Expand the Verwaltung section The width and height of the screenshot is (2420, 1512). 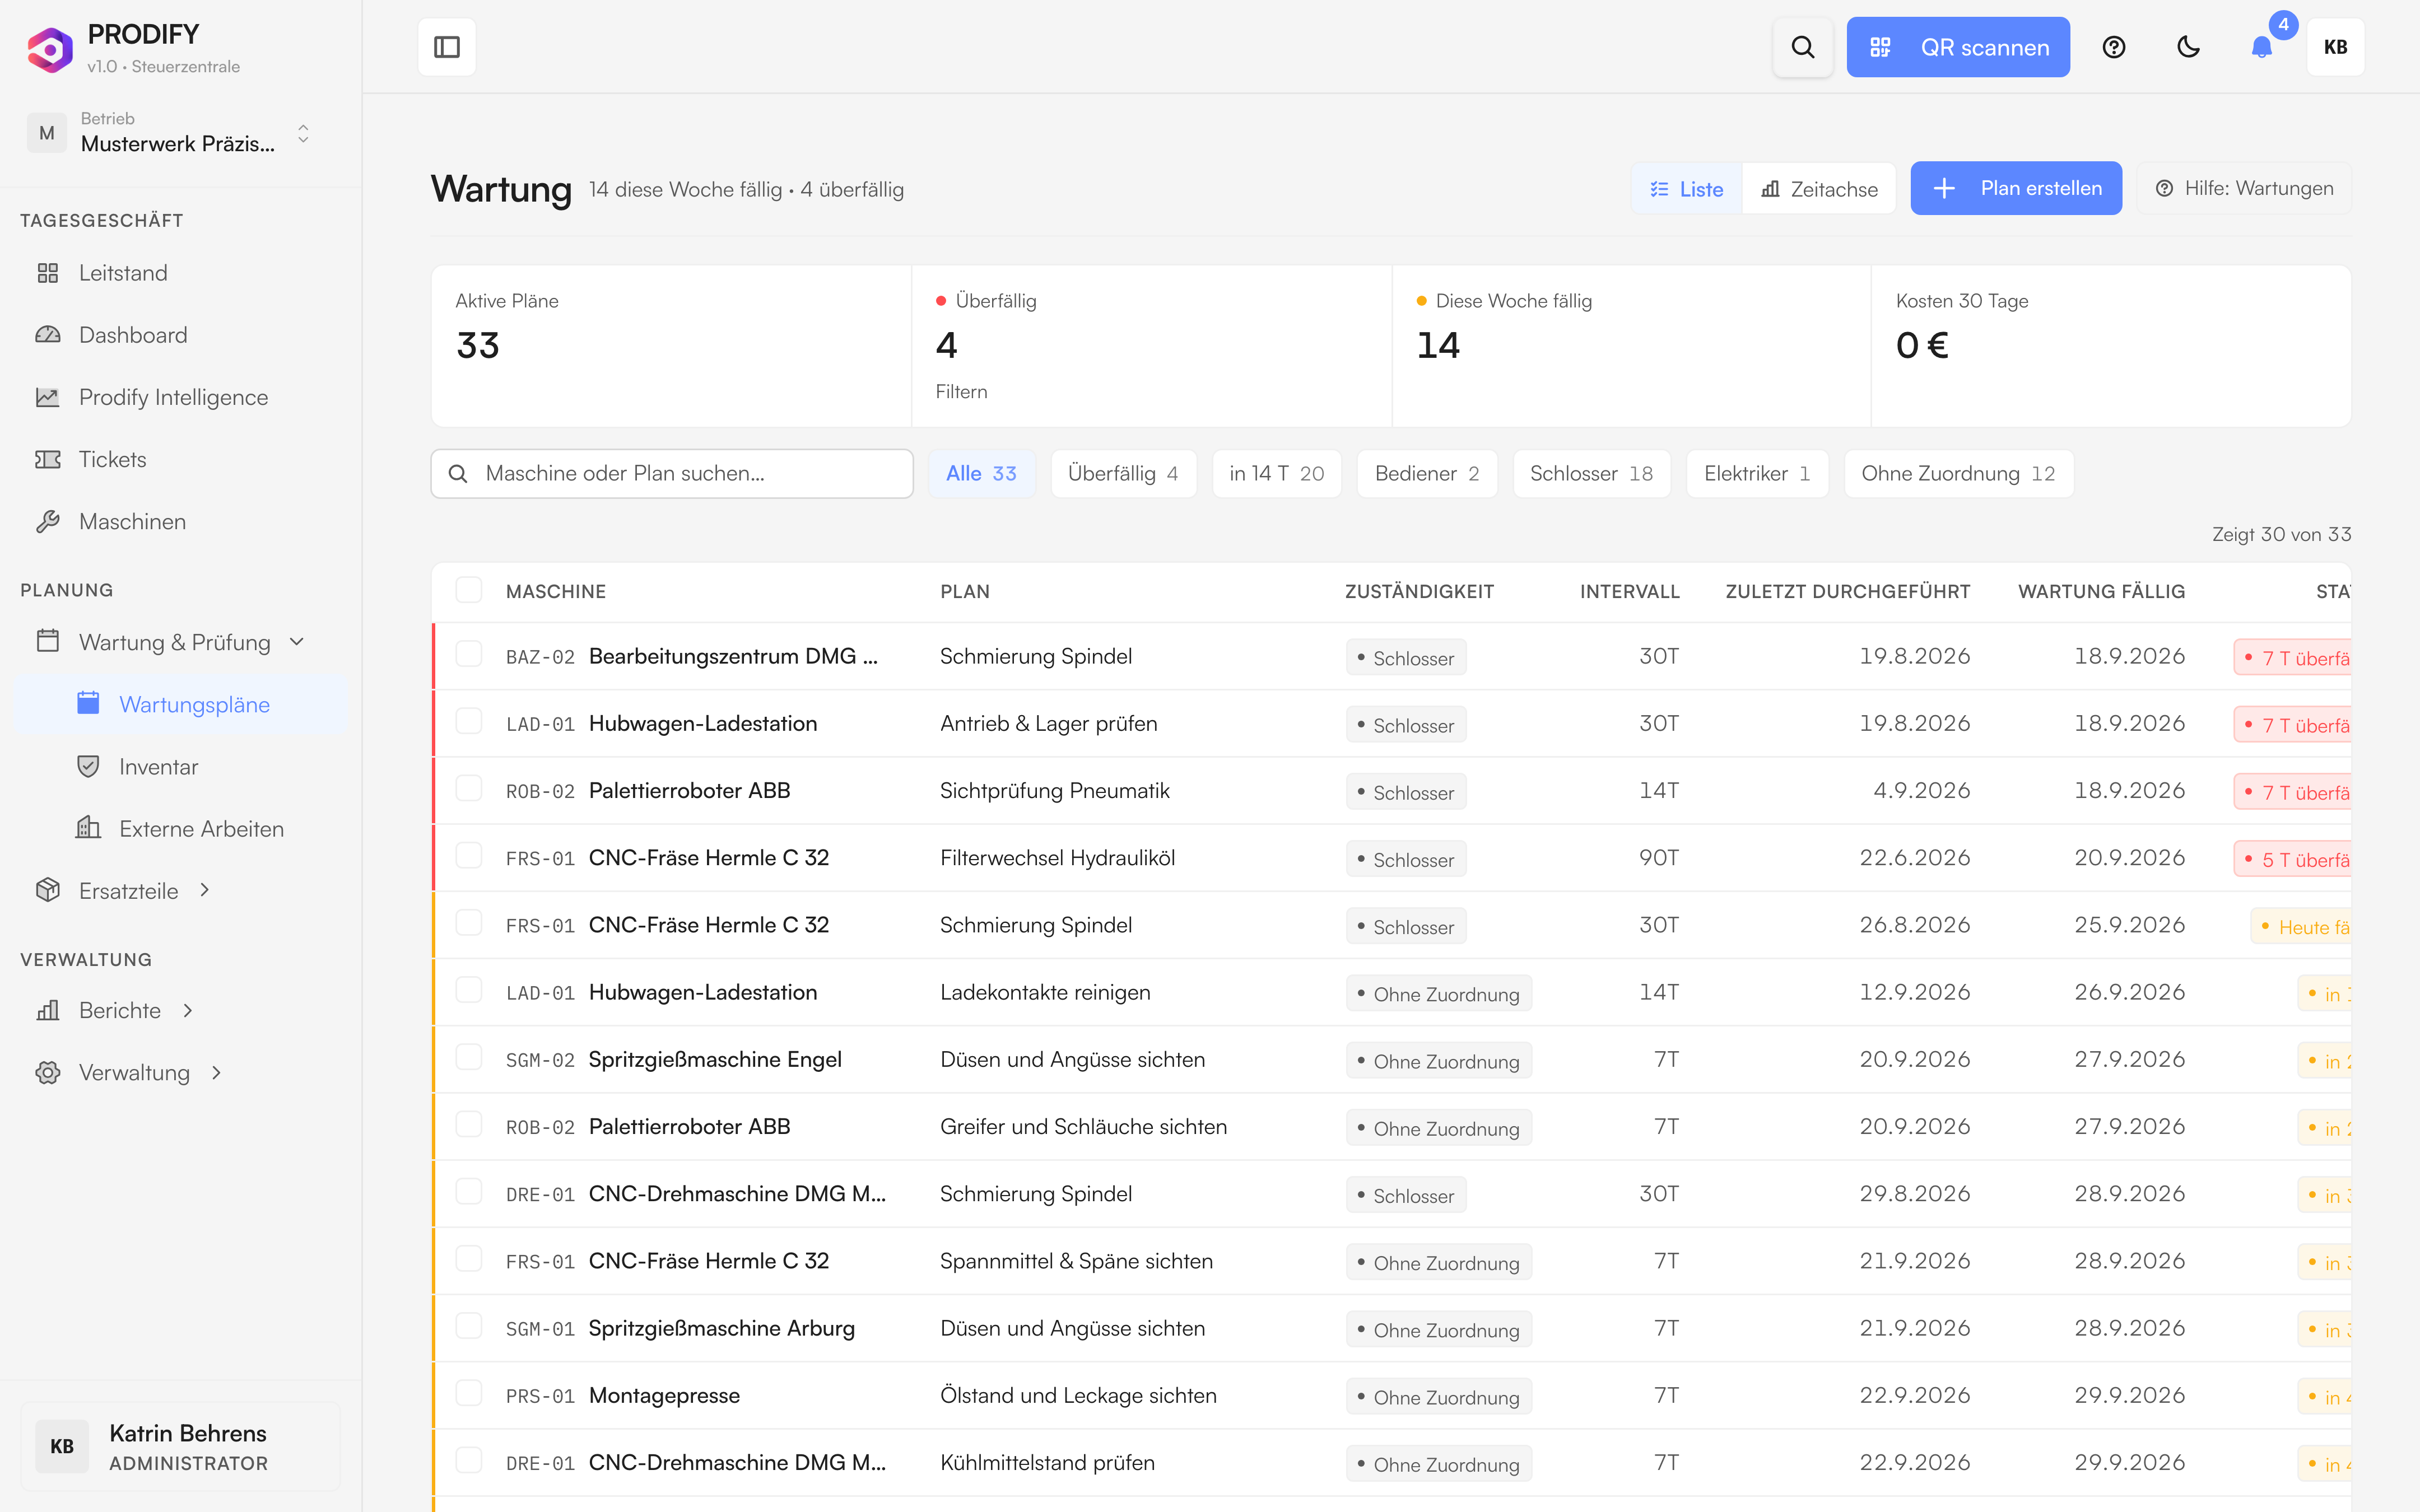coord(216,1073)
